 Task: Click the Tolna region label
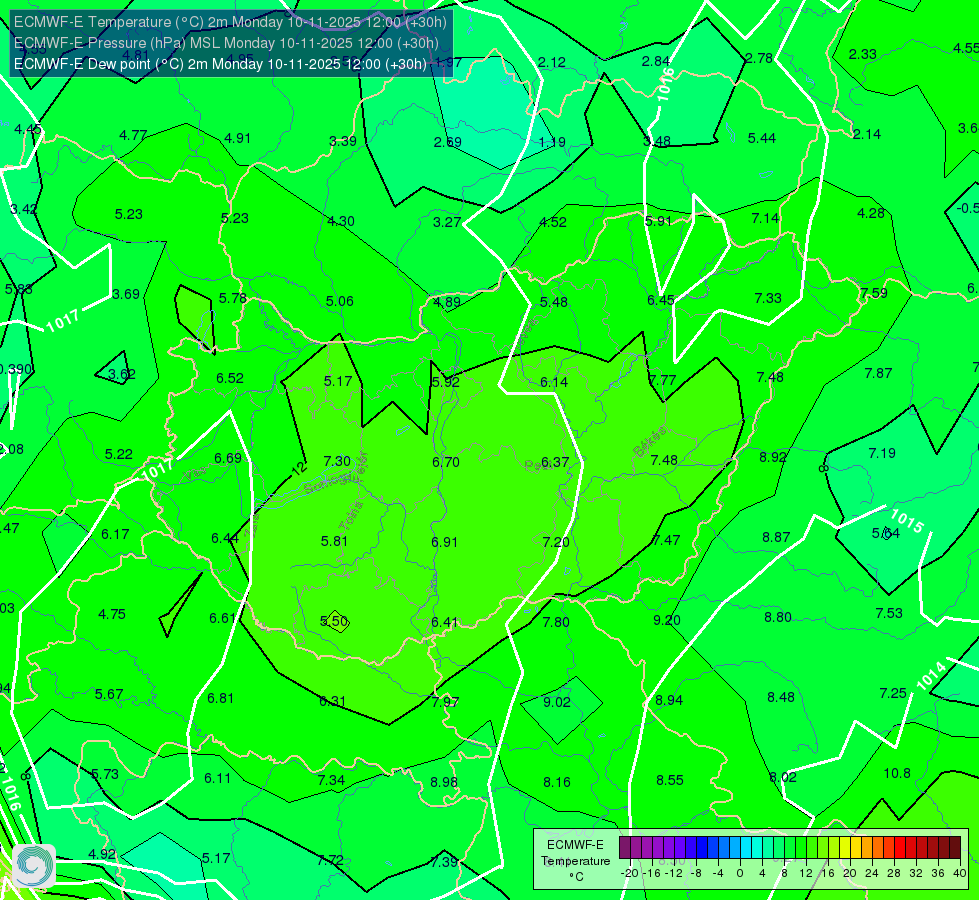click(350, 516)
